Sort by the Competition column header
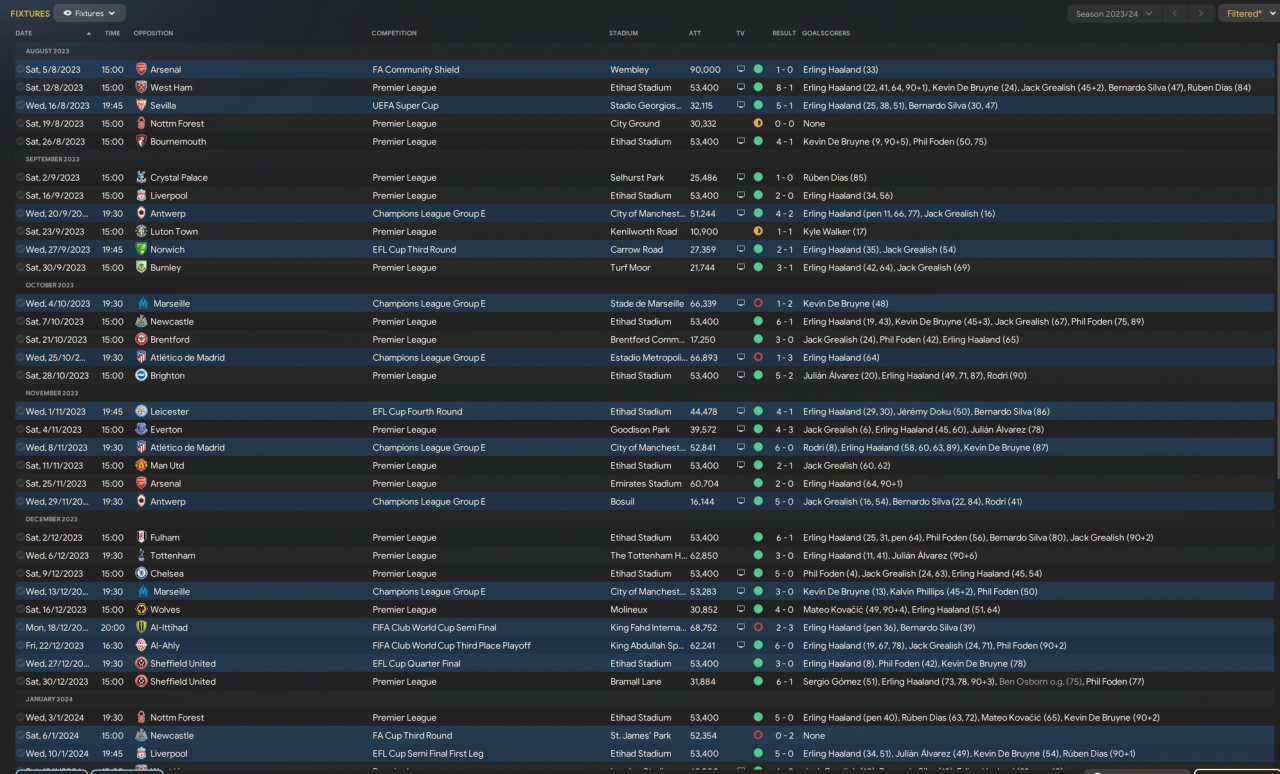 [394, 33]
